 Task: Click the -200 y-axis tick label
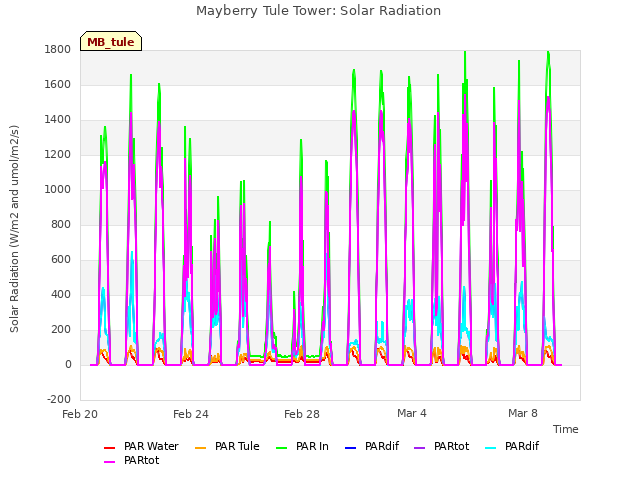click(59, 400)
